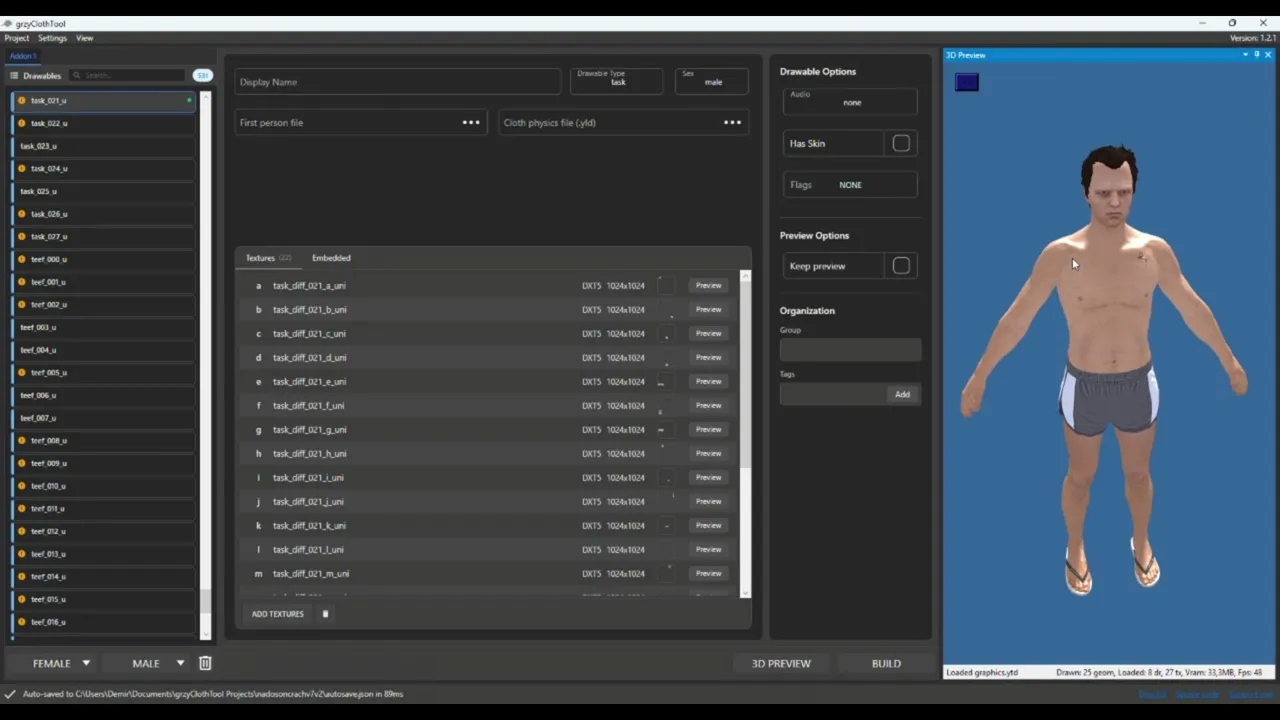Click the 531 drawable count badge
The height and width of the screenshot is (720, 1280).
pos(203,76)
